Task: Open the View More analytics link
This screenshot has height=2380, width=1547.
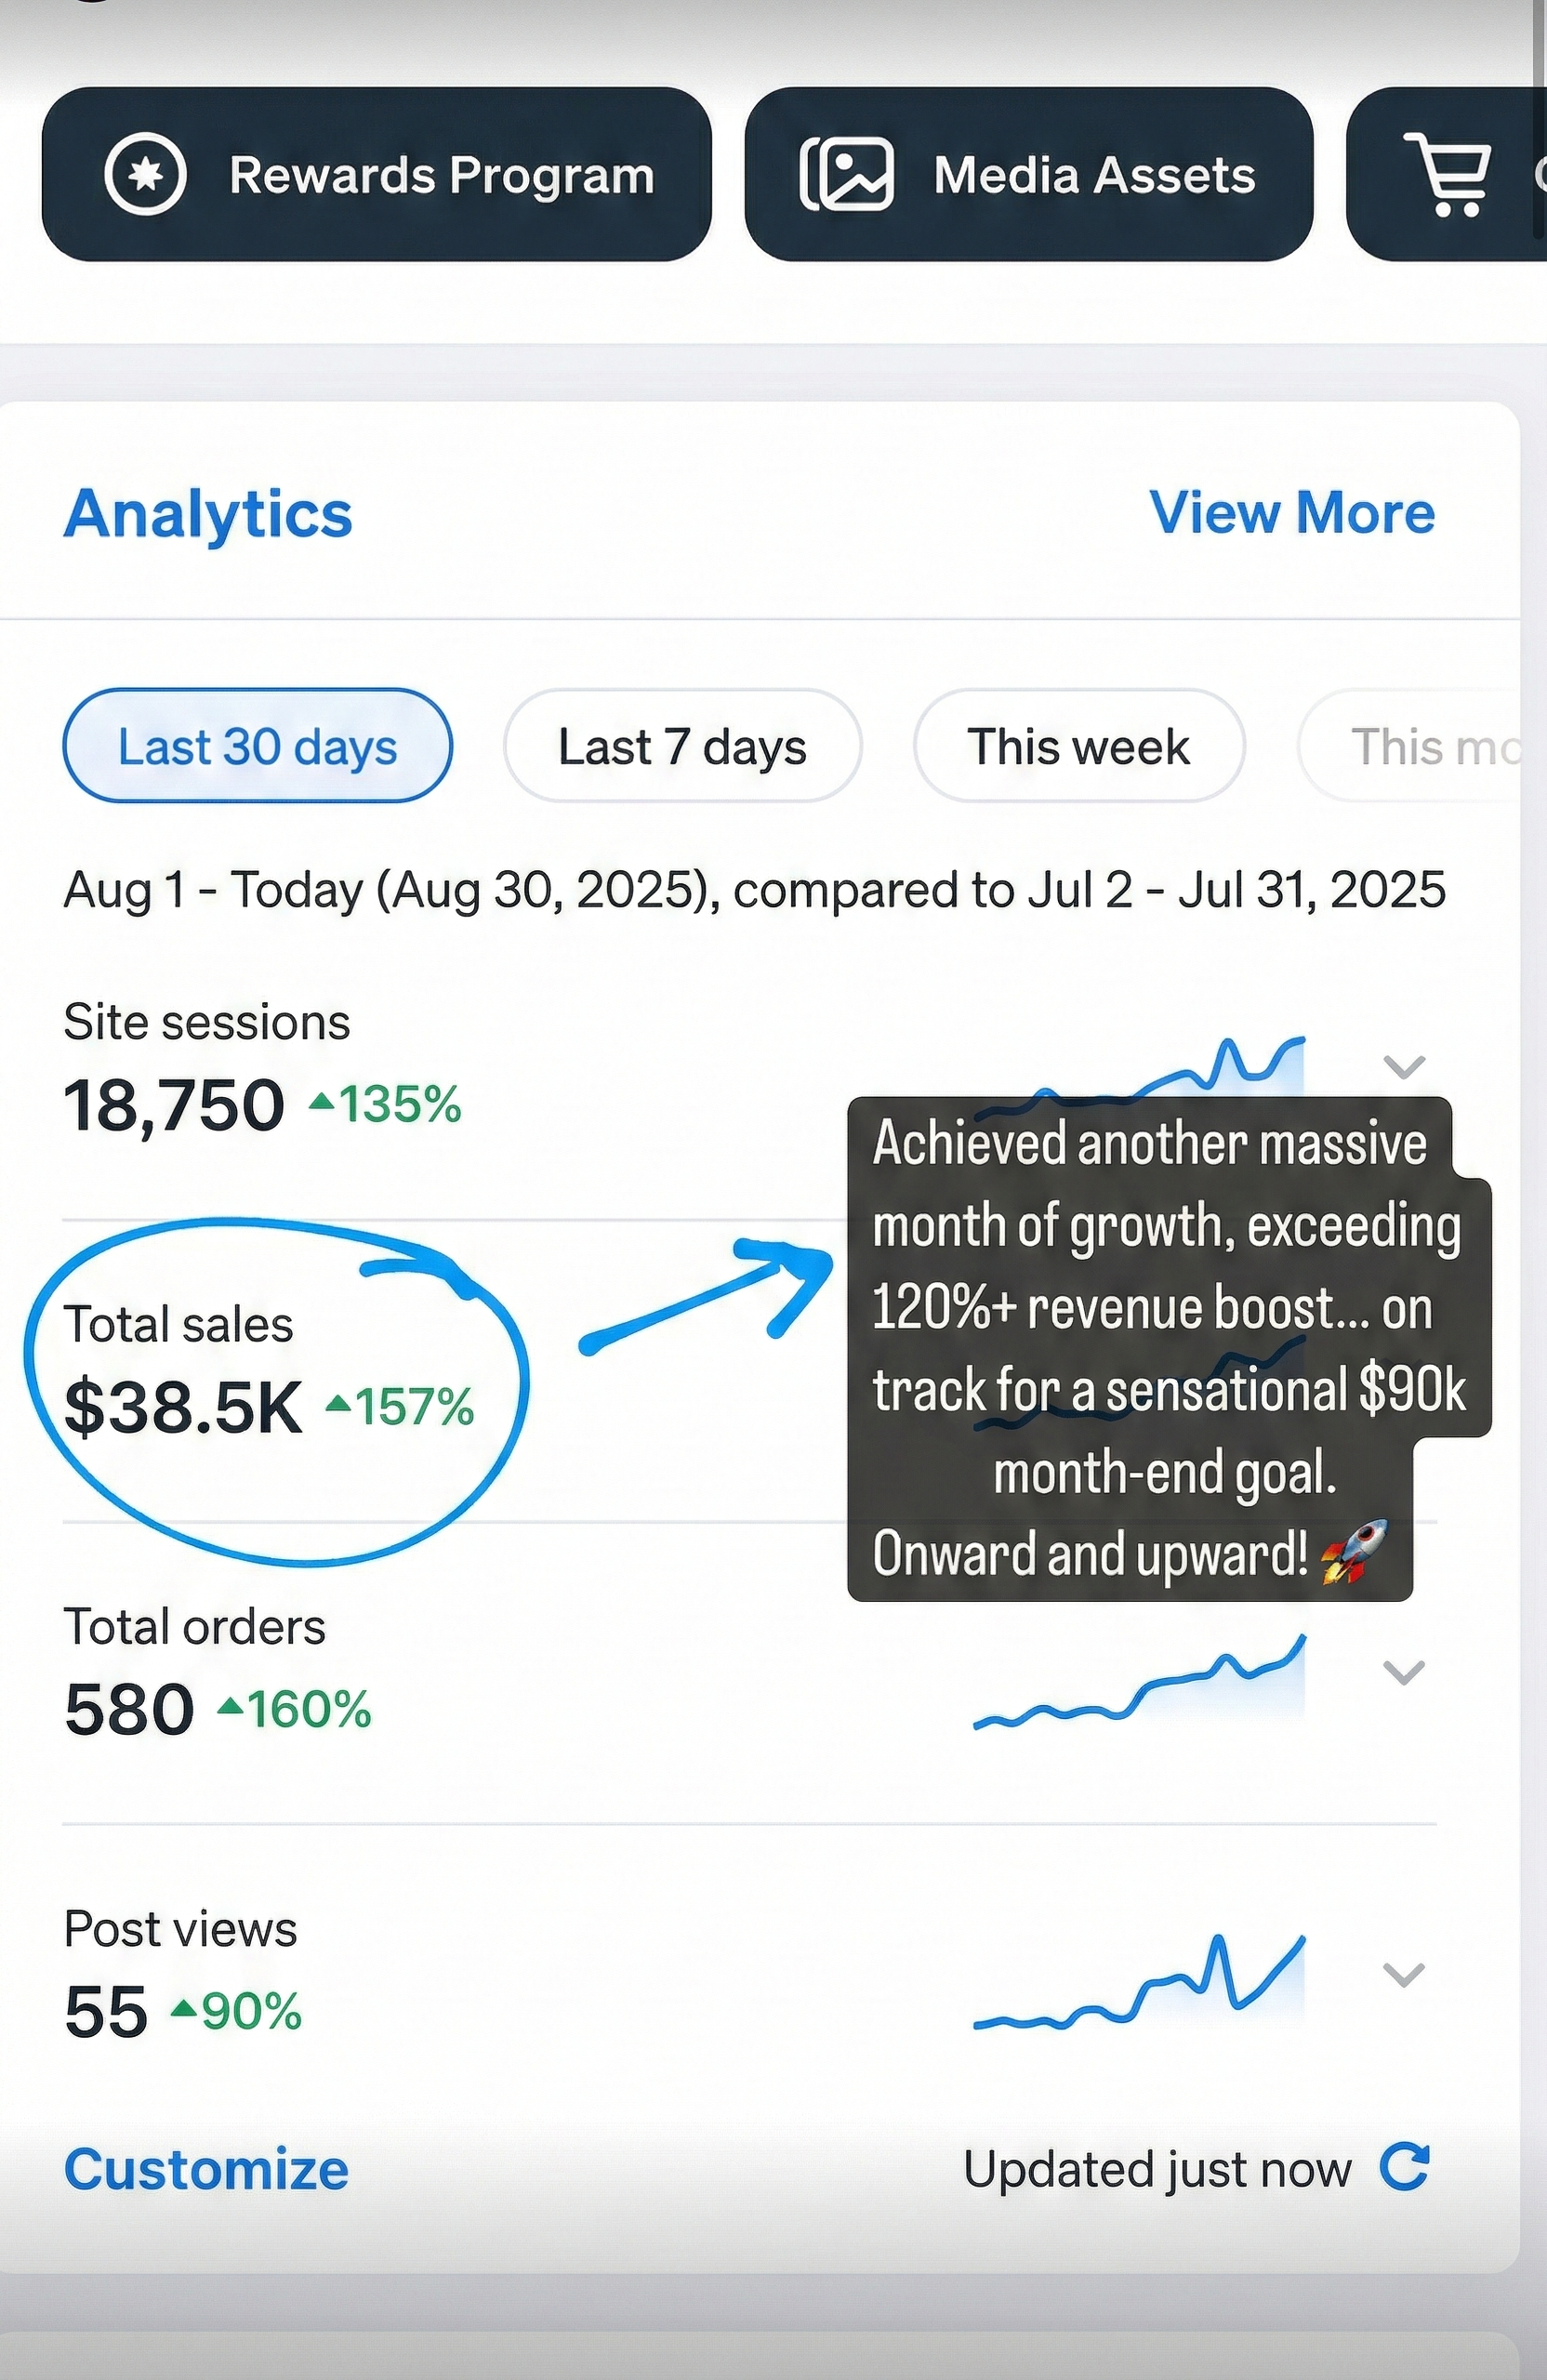Action: pos(1291,513)
